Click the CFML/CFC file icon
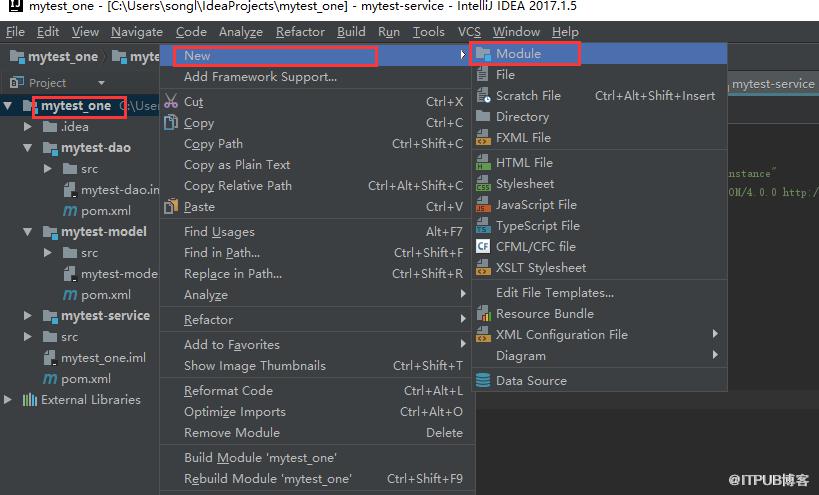Screen dimensions: 819x495 pos(483,246)
